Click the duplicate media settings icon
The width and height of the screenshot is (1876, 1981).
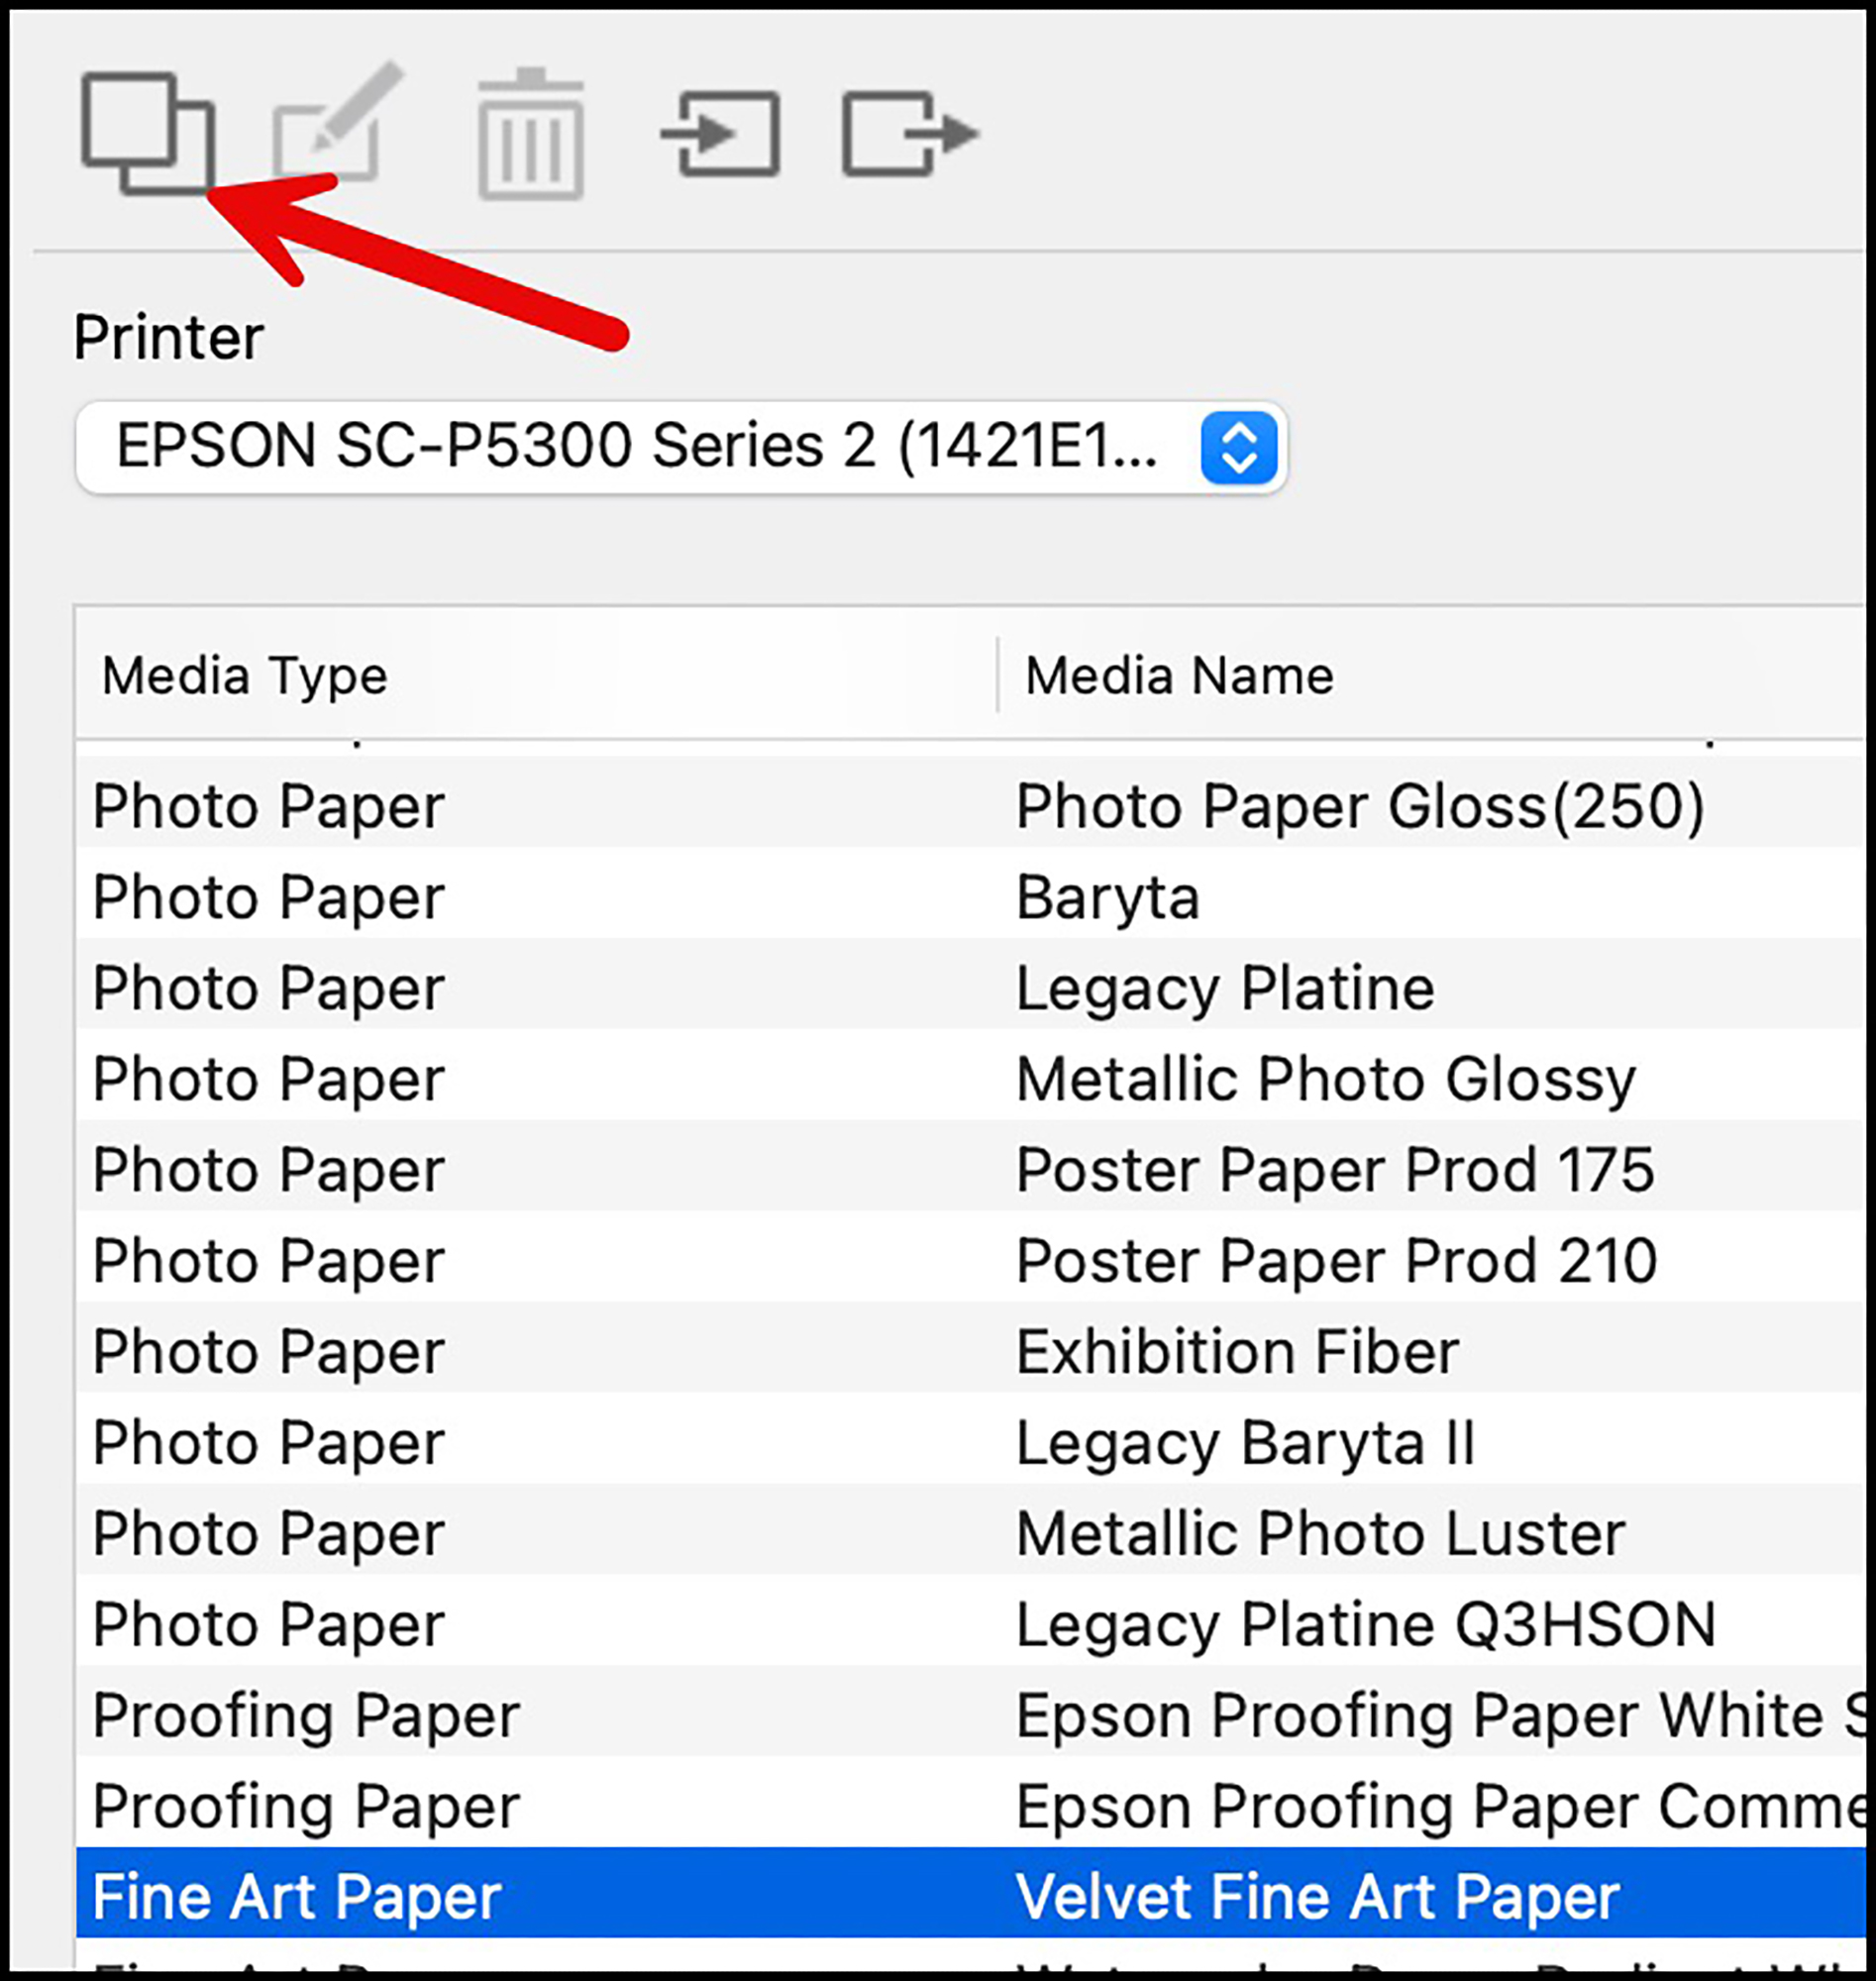[147, 132]
